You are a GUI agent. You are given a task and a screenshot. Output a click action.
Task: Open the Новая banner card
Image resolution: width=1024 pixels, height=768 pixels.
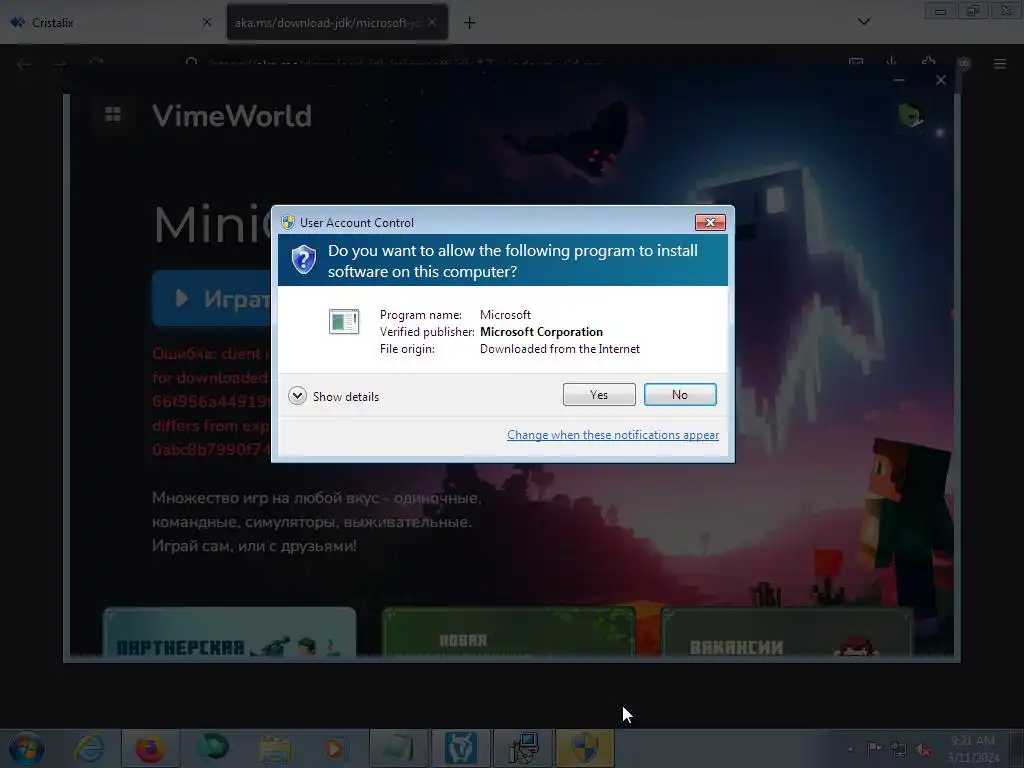coord(508,632)
